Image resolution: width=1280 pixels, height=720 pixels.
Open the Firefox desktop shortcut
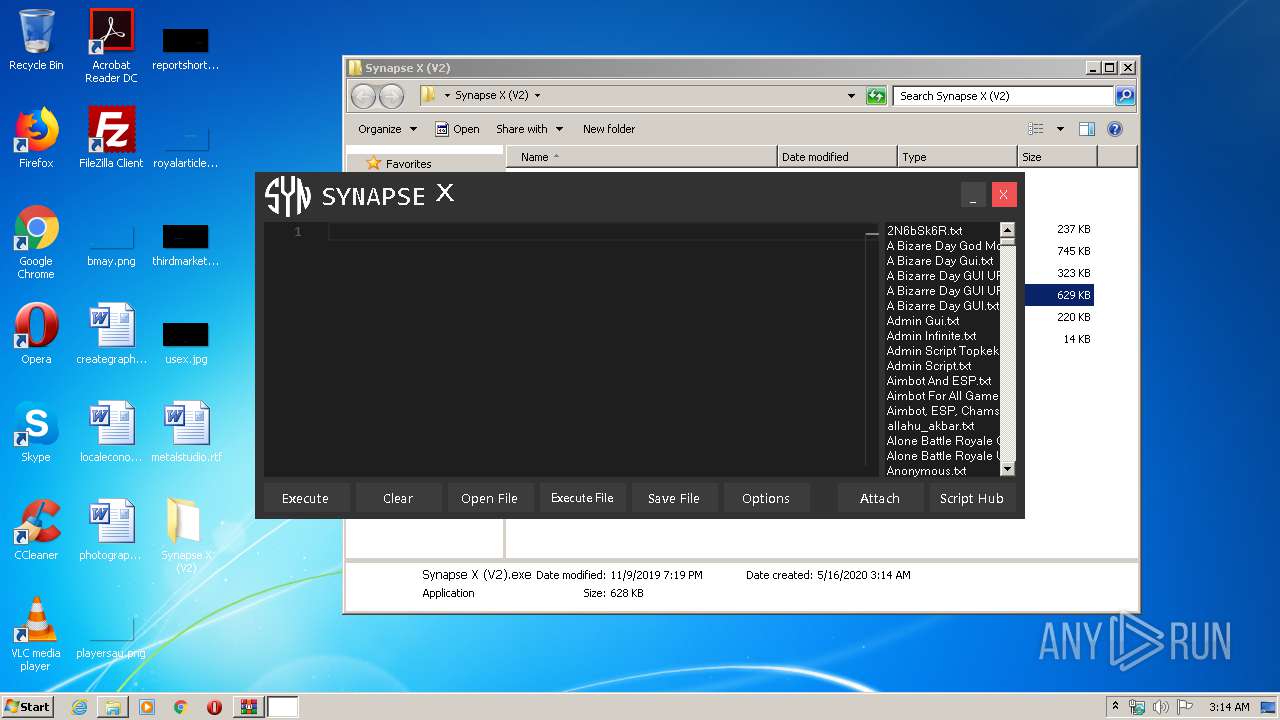click(36, 137)
